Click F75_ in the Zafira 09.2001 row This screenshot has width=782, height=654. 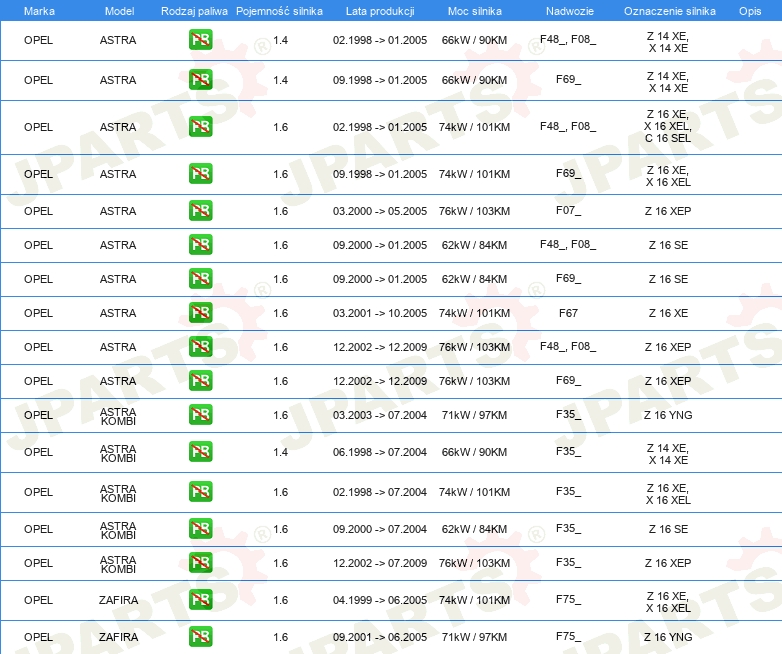568,636
